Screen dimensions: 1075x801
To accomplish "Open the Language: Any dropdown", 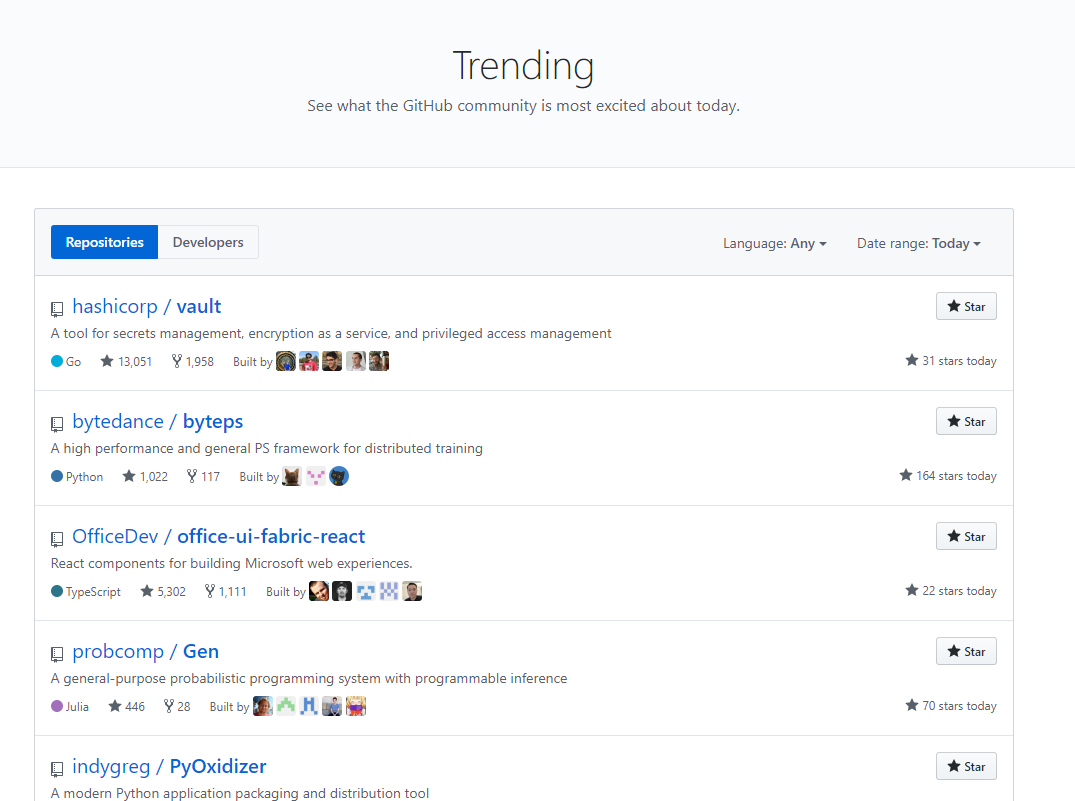I will coord(775,243).
